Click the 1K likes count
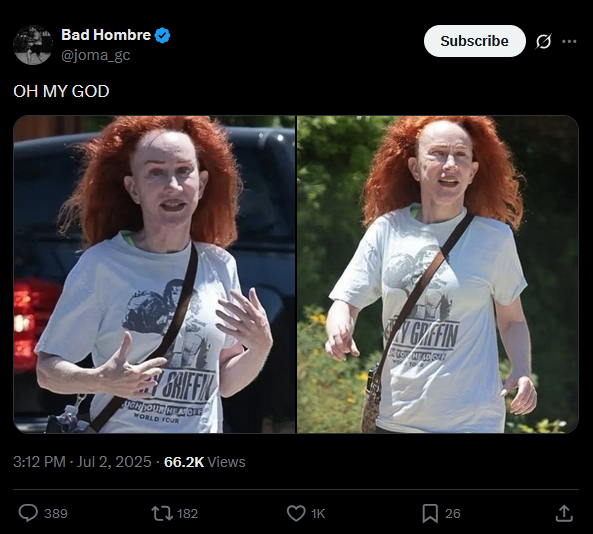 (318, 514)
